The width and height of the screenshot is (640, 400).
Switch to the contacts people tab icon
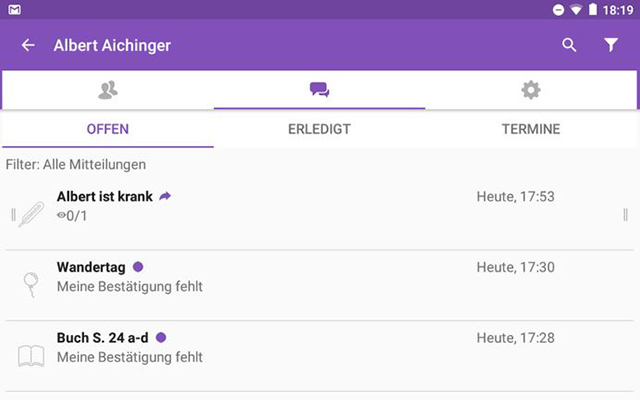pyautogui.click(x=108, y=90)
